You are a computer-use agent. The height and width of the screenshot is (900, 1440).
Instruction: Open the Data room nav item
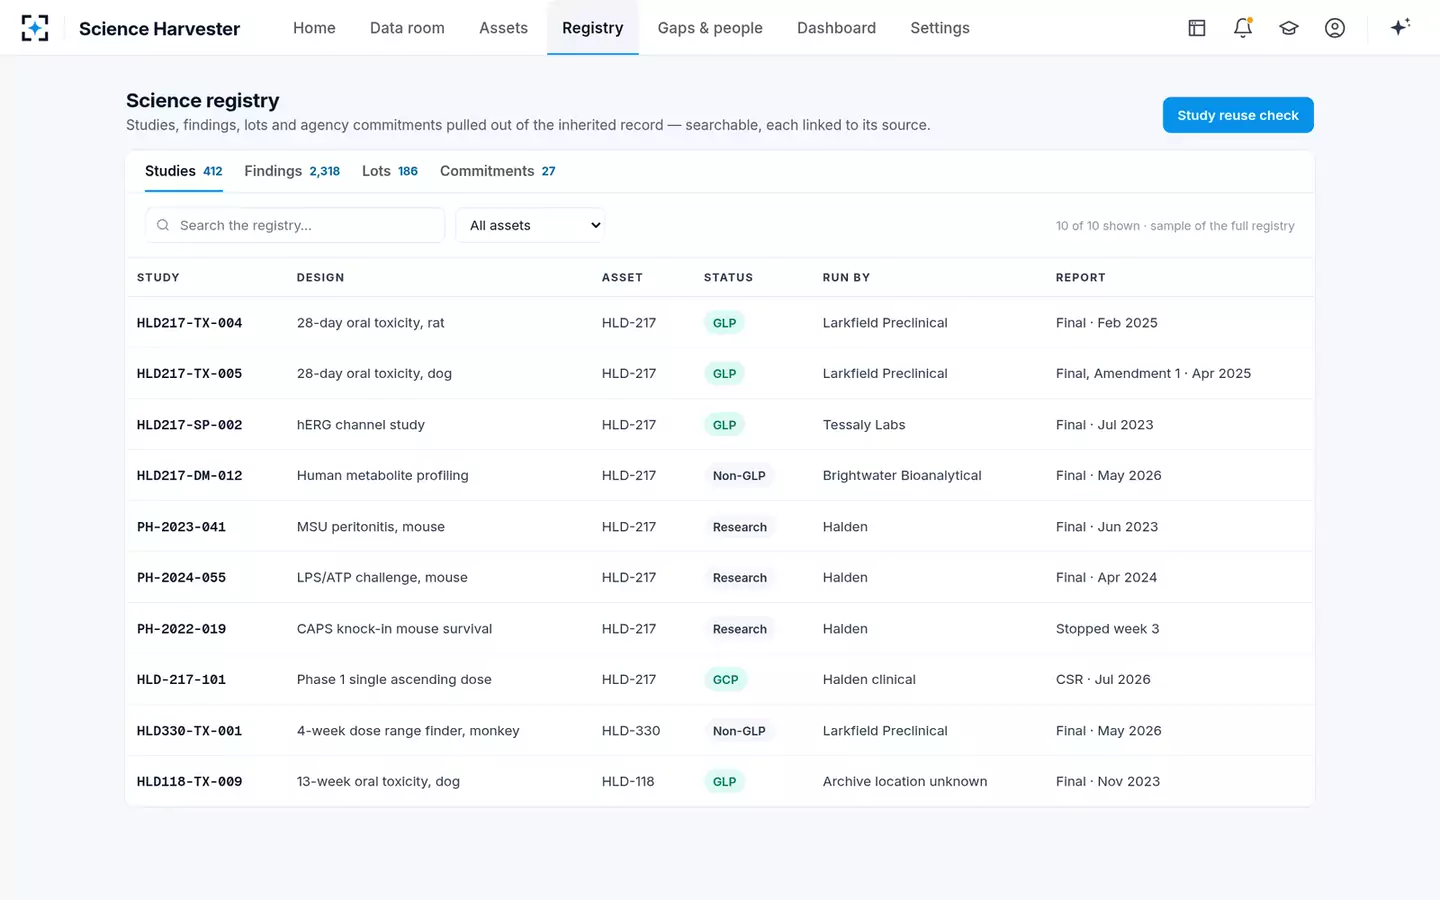point(407,28)
